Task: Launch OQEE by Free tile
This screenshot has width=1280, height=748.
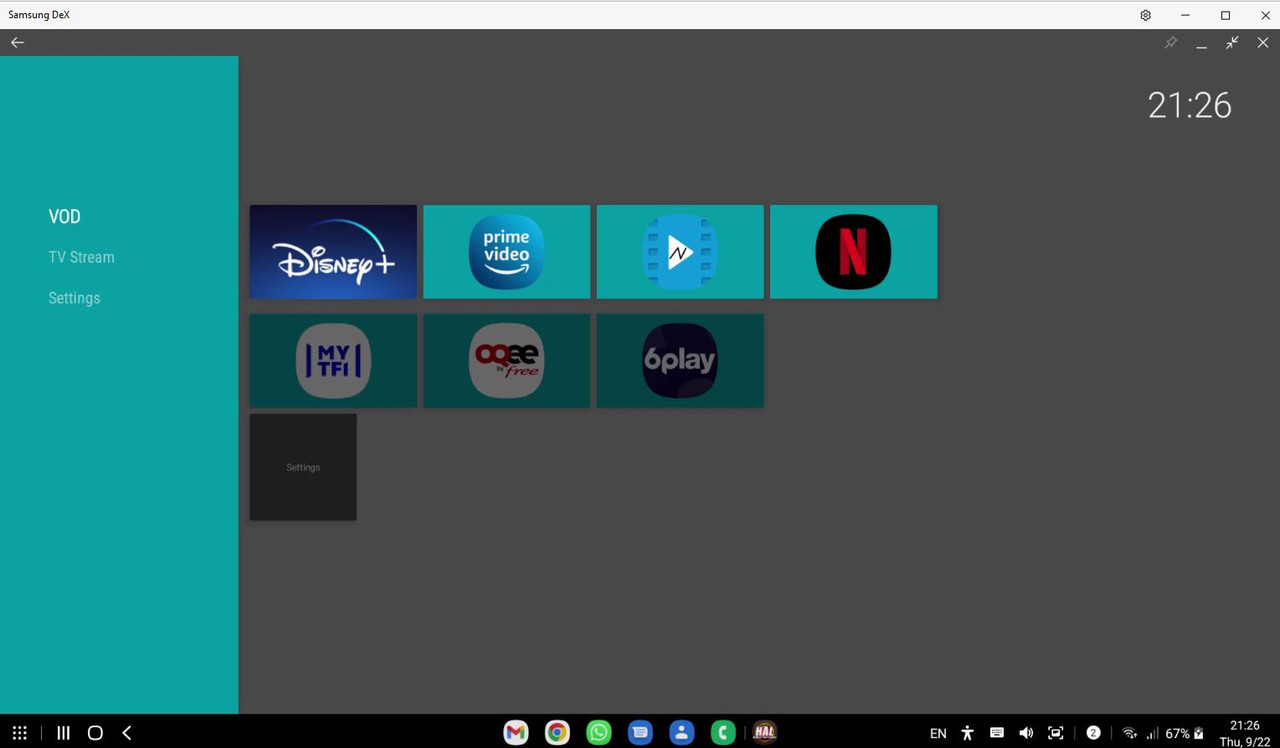Action: [507, 361]
